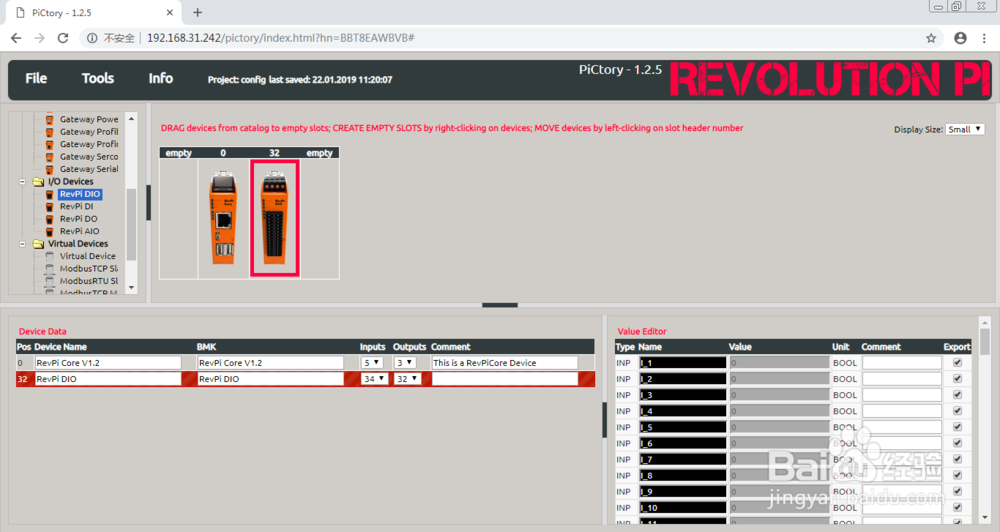
Task: Open the Display Size dropdown
Action: [x=965, y=129]
